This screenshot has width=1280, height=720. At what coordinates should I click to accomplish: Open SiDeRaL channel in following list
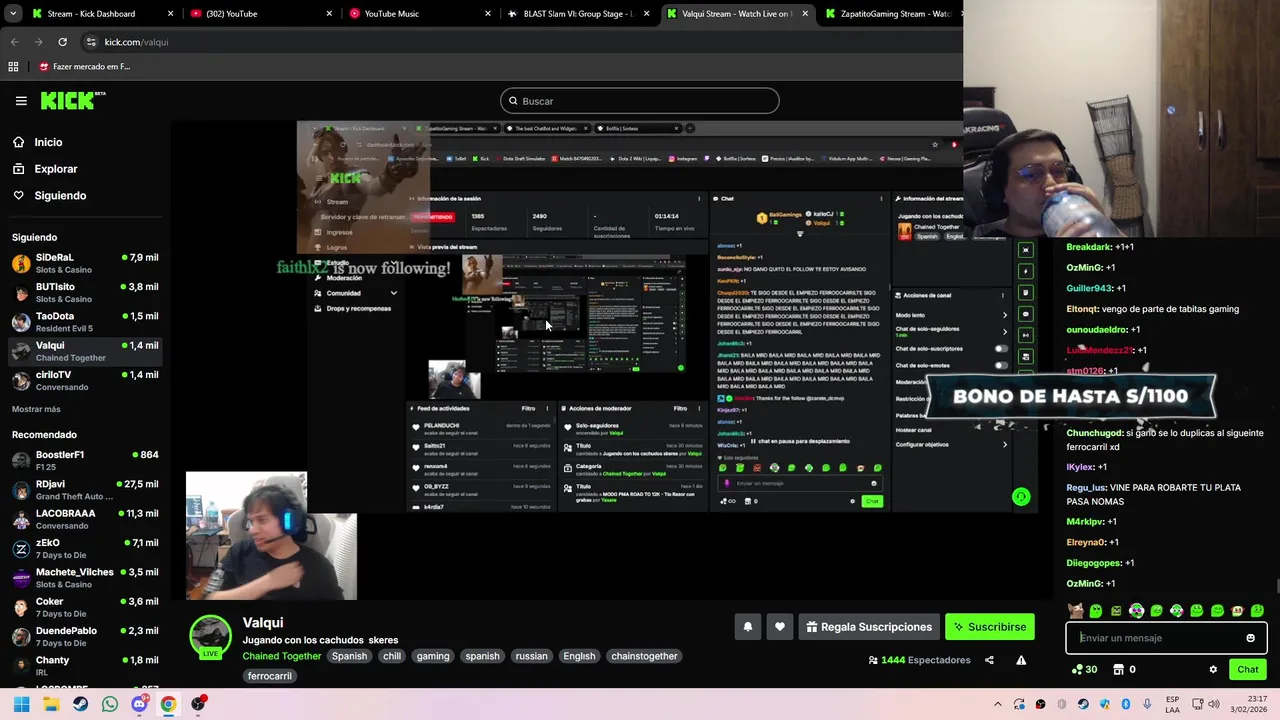[x=85, y=263]
